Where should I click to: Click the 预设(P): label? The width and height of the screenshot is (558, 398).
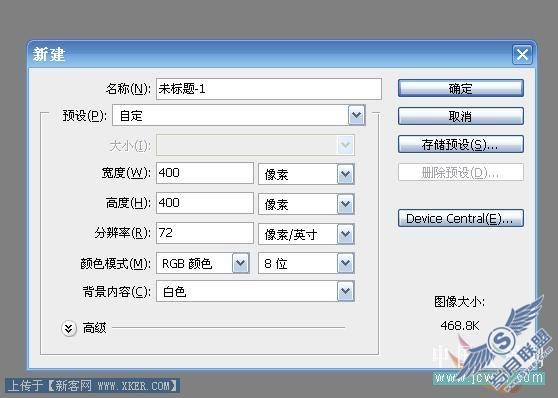85,115
